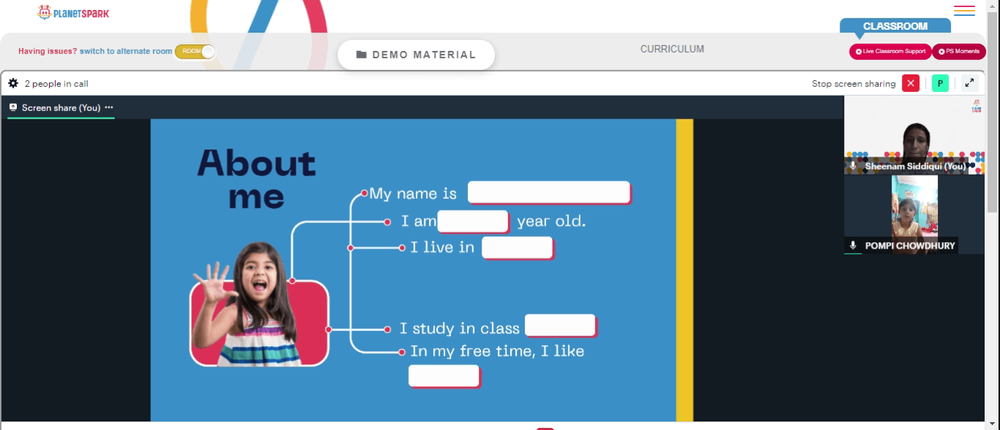
Task: Select Sheenam Siddiqui video tile
Action: coord(914,135)
